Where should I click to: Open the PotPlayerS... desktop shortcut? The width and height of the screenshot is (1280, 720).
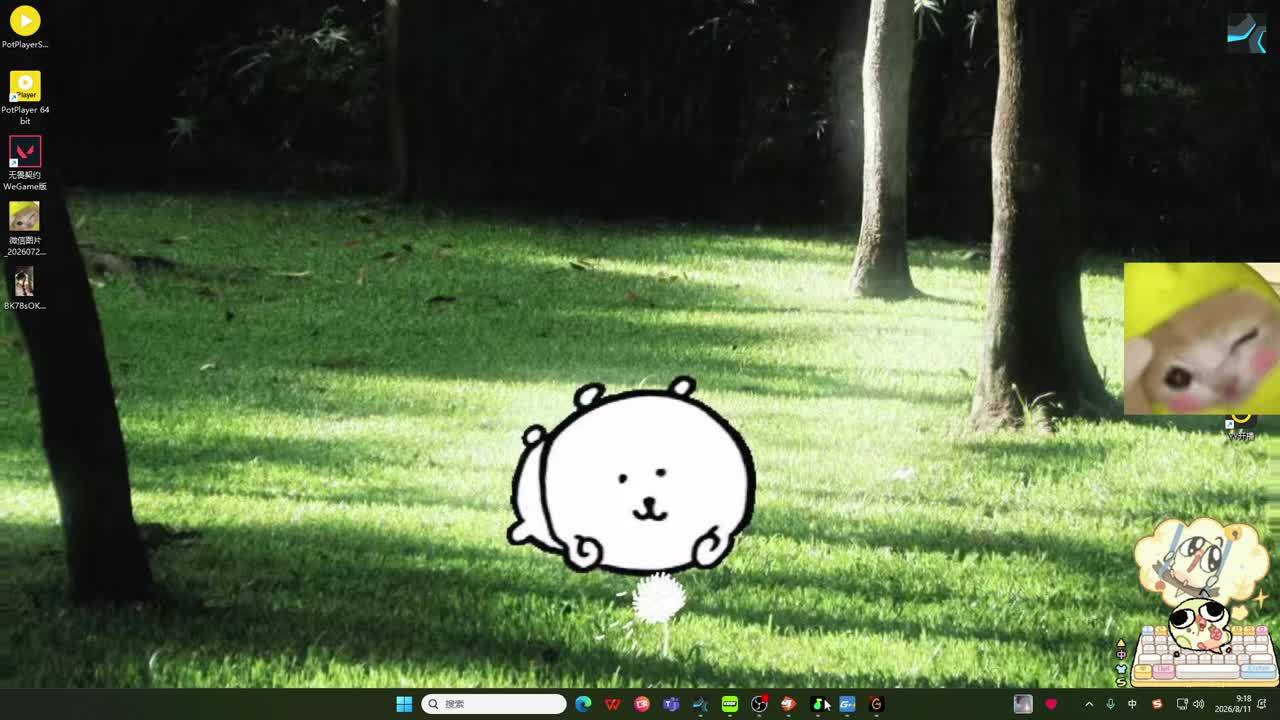pos(25,27)
